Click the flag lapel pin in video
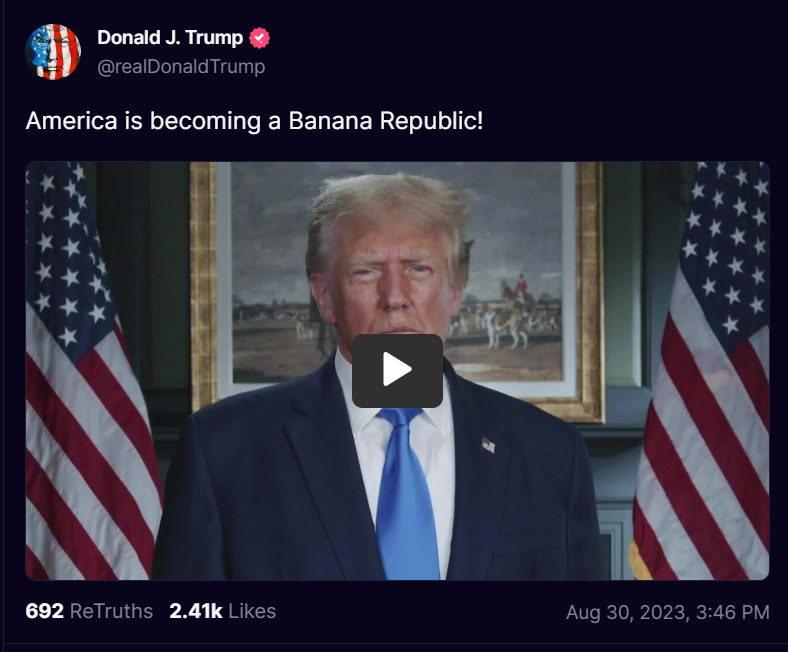The width and height of the screenshot is (788, 652). tap(488, 445)
